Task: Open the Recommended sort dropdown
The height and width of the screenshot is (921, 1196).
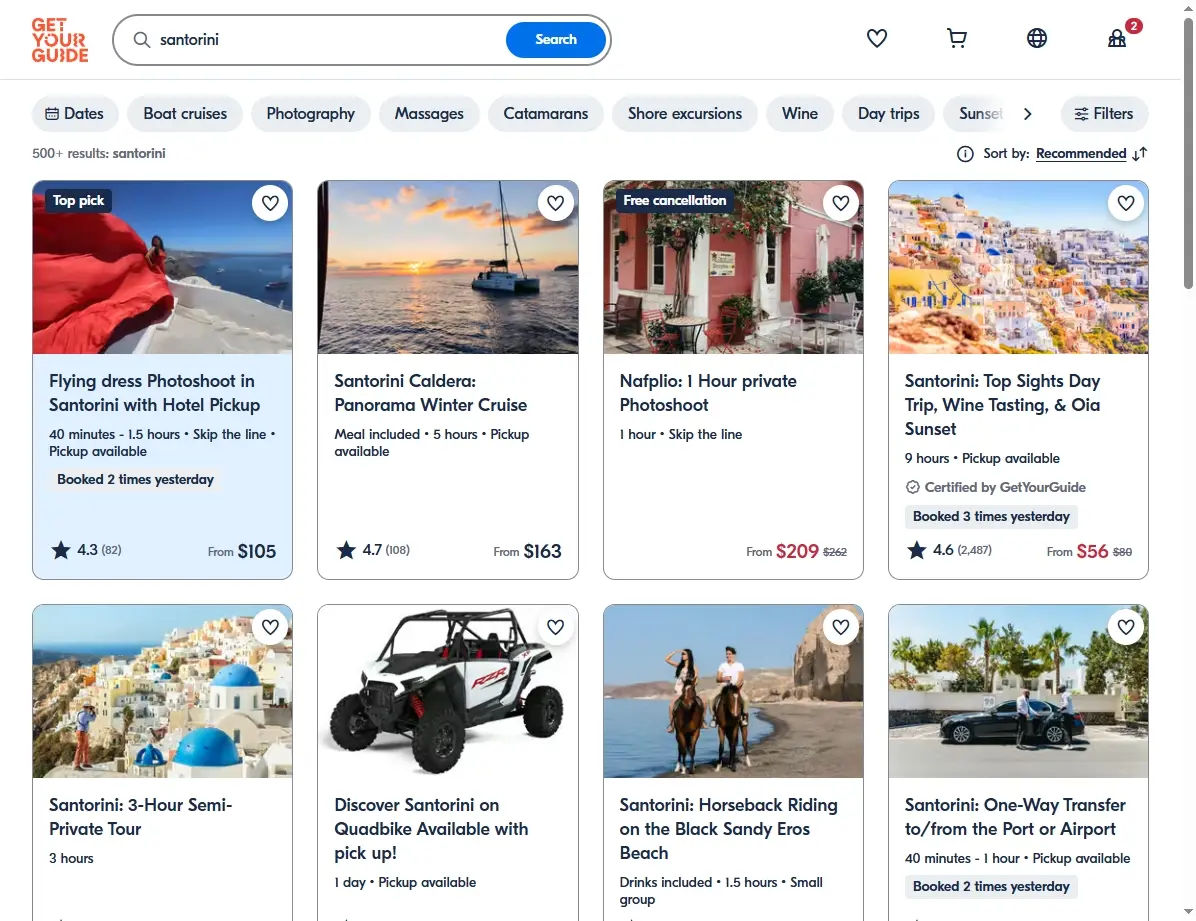Action: click(1081, 154)
